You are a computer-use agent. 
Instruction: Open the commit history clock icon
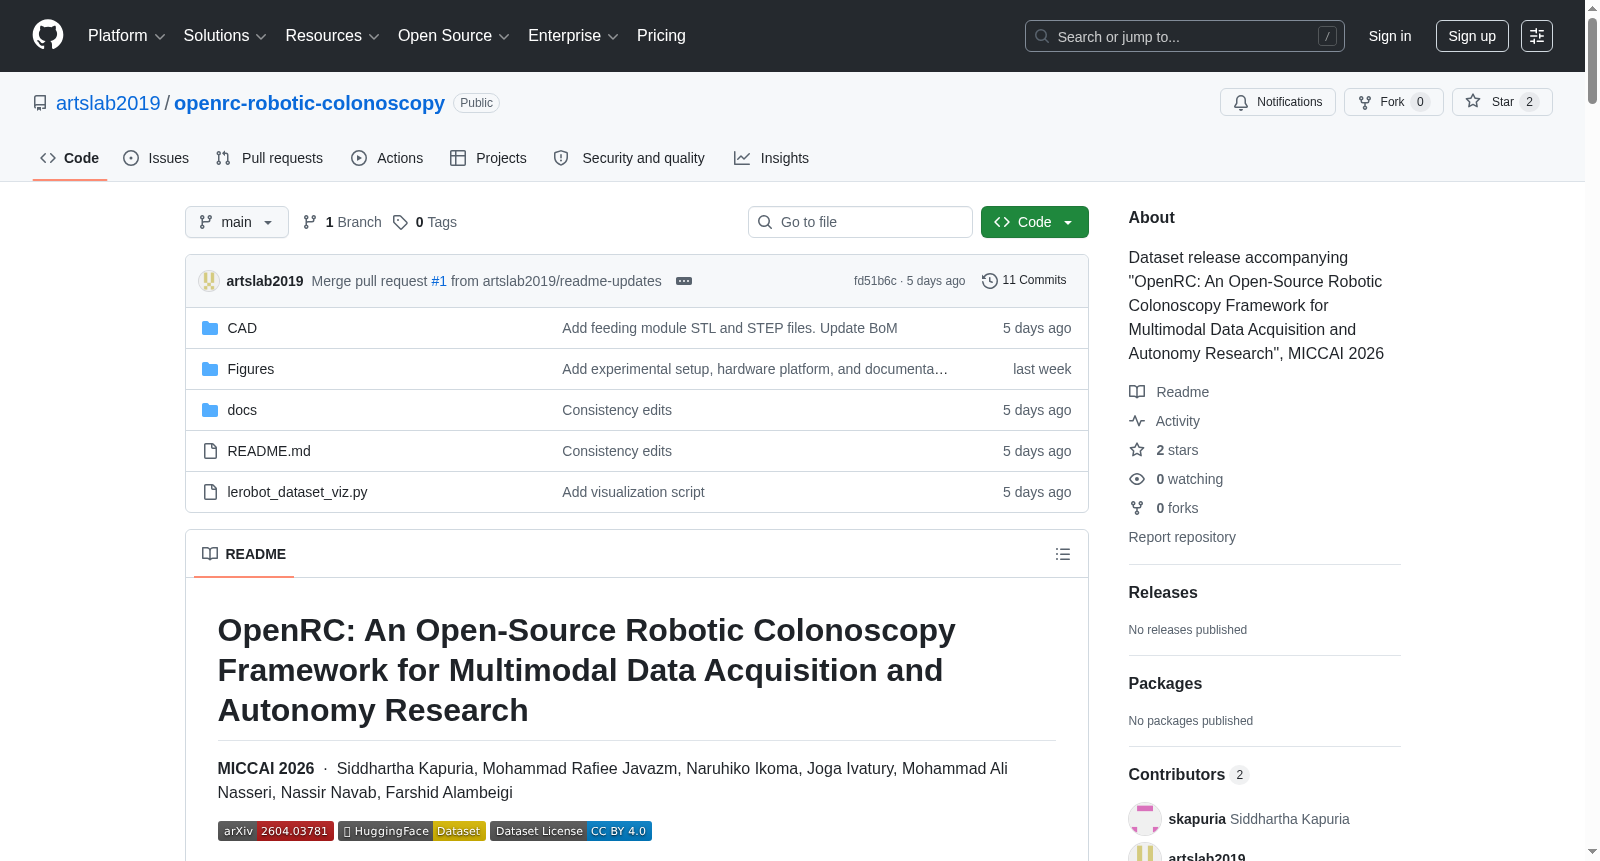click(990, 281)
